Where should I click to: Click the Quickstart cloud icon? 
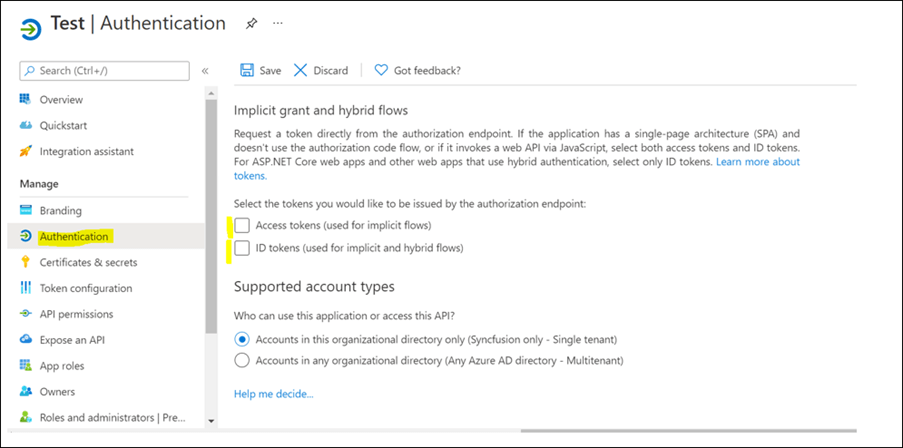pos(26,126)
